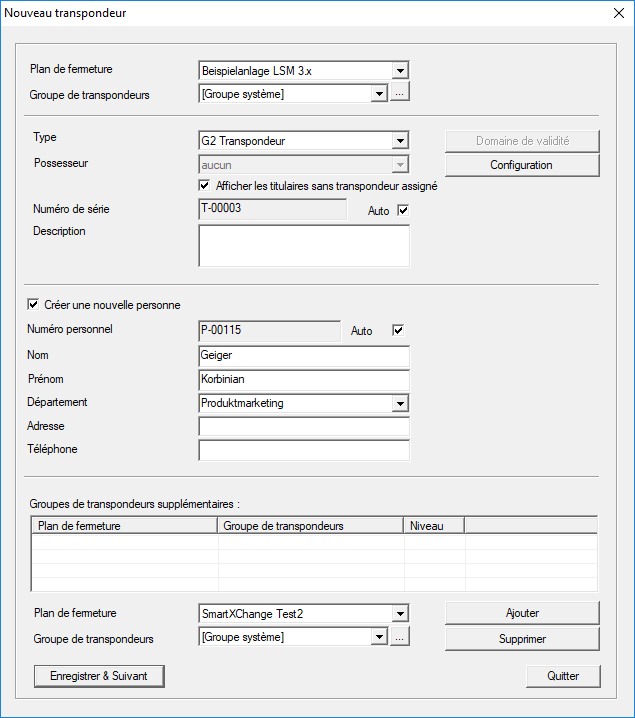635x718 pixels.
Task: Click the top ellipsis button beside Groupe de transpondeurs
Action: [400, 94]
